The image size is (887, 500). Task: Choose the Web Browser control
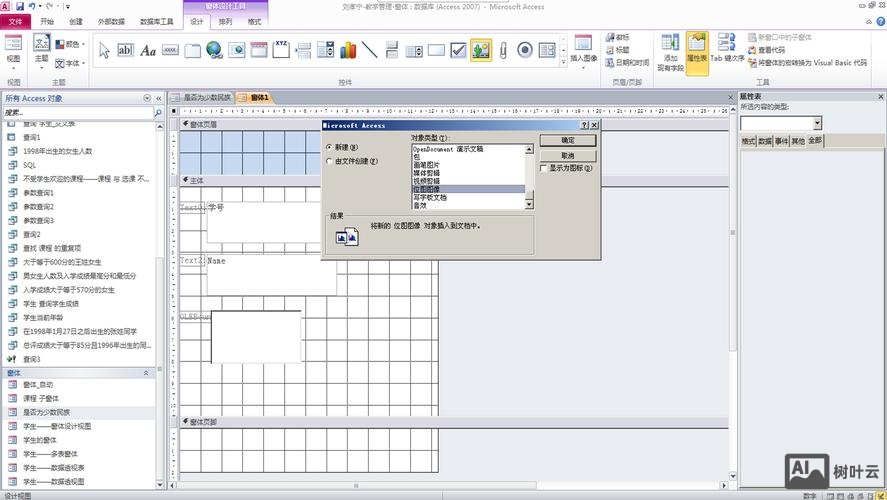click(236, 50)
